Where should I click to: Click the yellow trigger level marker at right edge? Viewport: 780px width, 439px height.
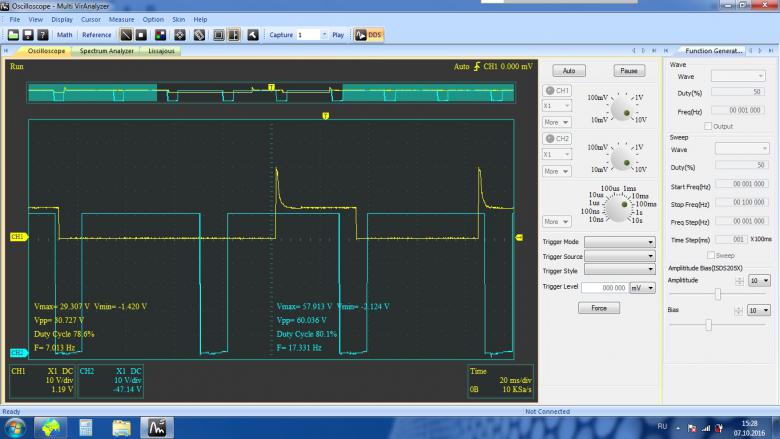coord(519,238)
